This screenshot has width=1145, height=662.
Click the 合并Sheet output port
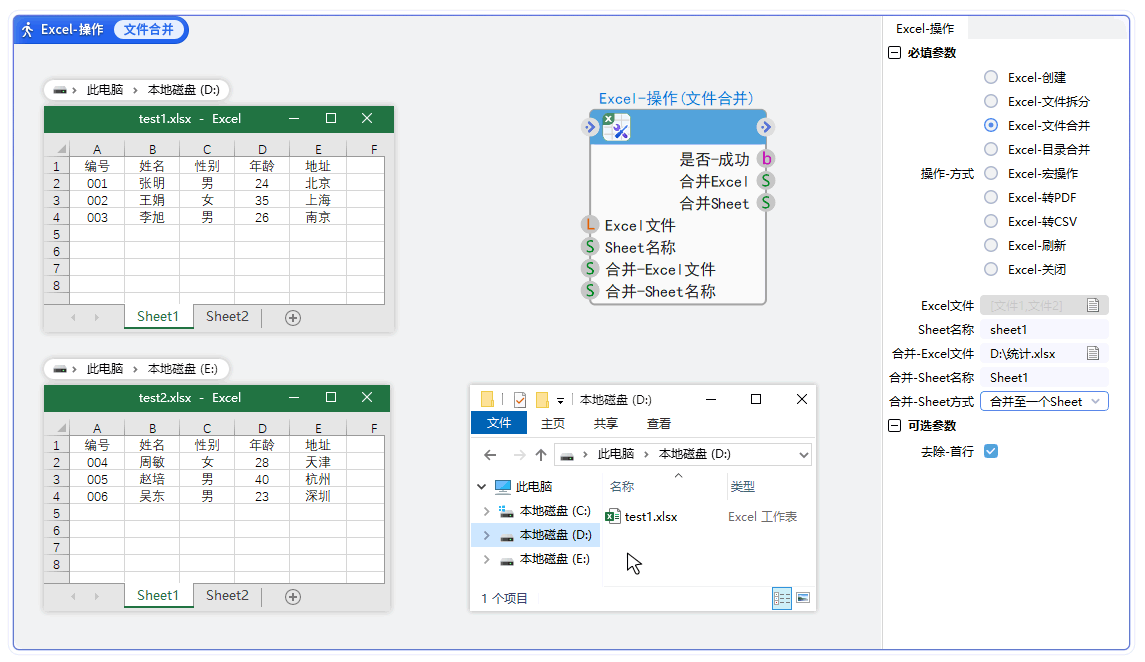pyautogui.click(x=766, y=203)
